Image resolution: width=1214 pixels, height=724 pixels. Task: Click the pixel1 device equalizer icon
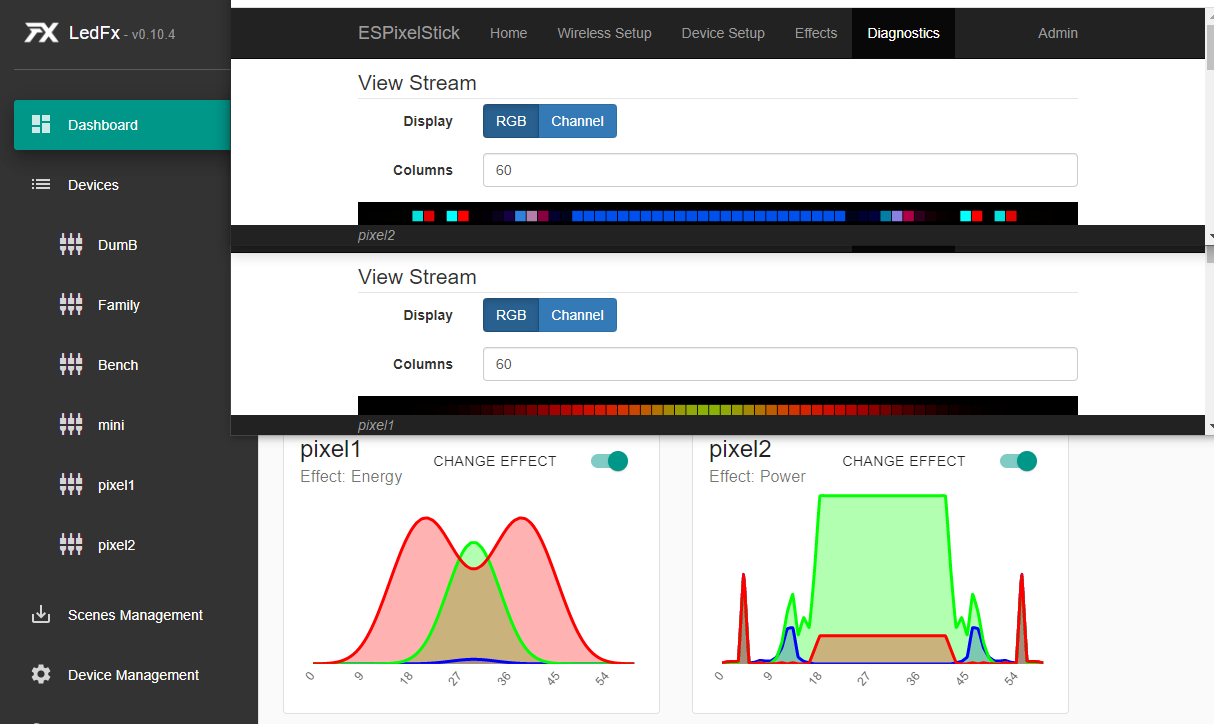click(71, 484)
